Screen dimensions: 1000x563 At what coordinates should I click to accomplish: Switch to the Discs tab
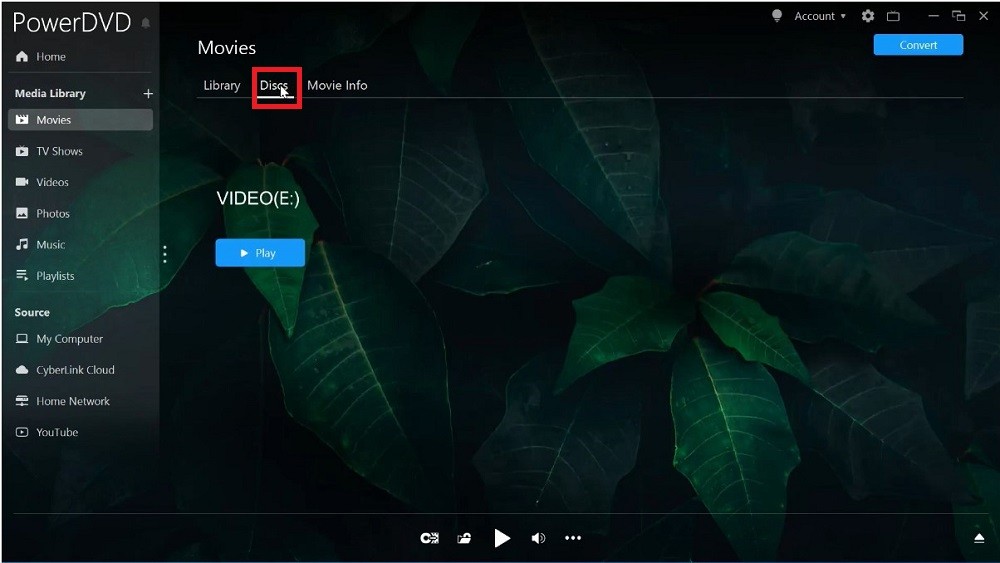point(274,85)
